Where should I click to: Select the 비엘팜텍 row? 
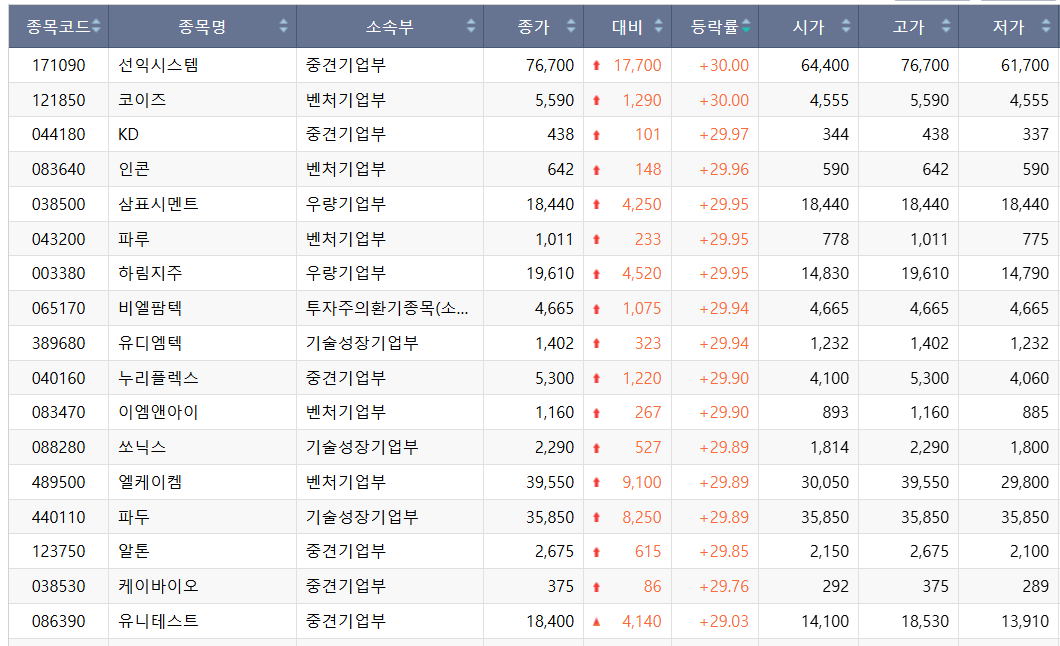(145, 307)
